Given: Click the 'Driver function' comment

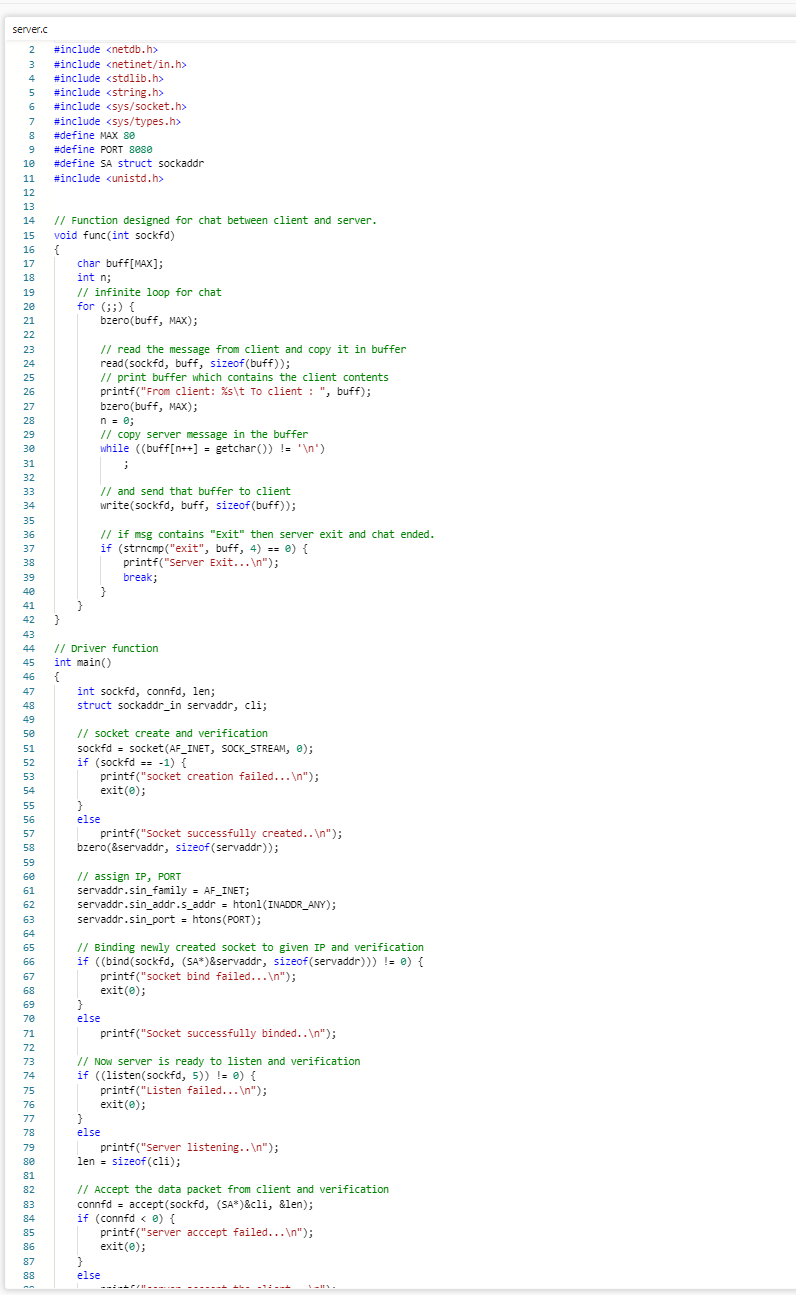Looking at the screenshot, I should [x=106, y=648].
